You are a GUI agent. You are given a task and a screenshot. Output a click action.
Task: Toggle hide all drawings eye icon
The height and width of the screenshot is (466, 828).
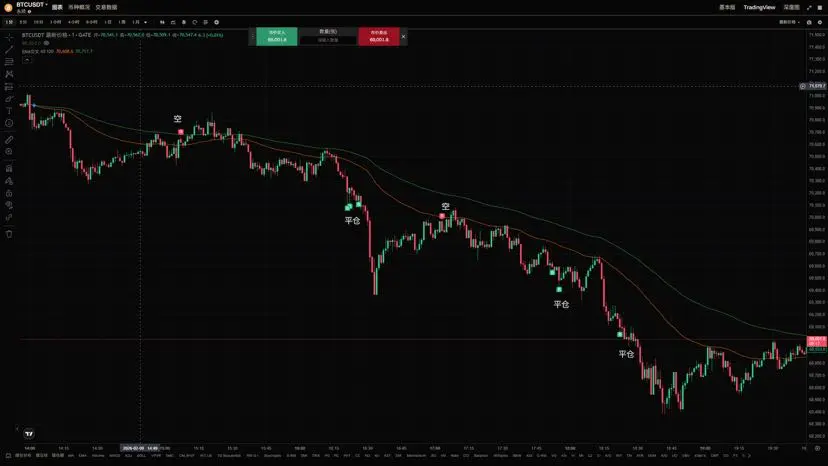point(9,205)
